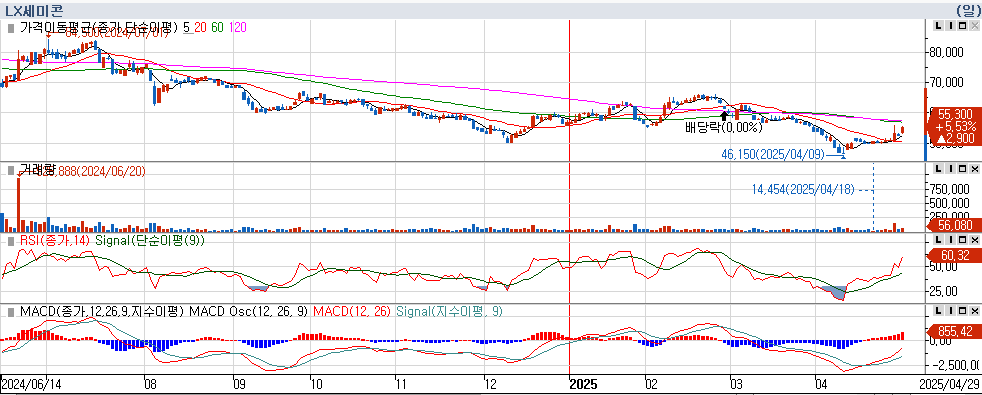Click the L icon on the price chart panel

pos(938,26)
